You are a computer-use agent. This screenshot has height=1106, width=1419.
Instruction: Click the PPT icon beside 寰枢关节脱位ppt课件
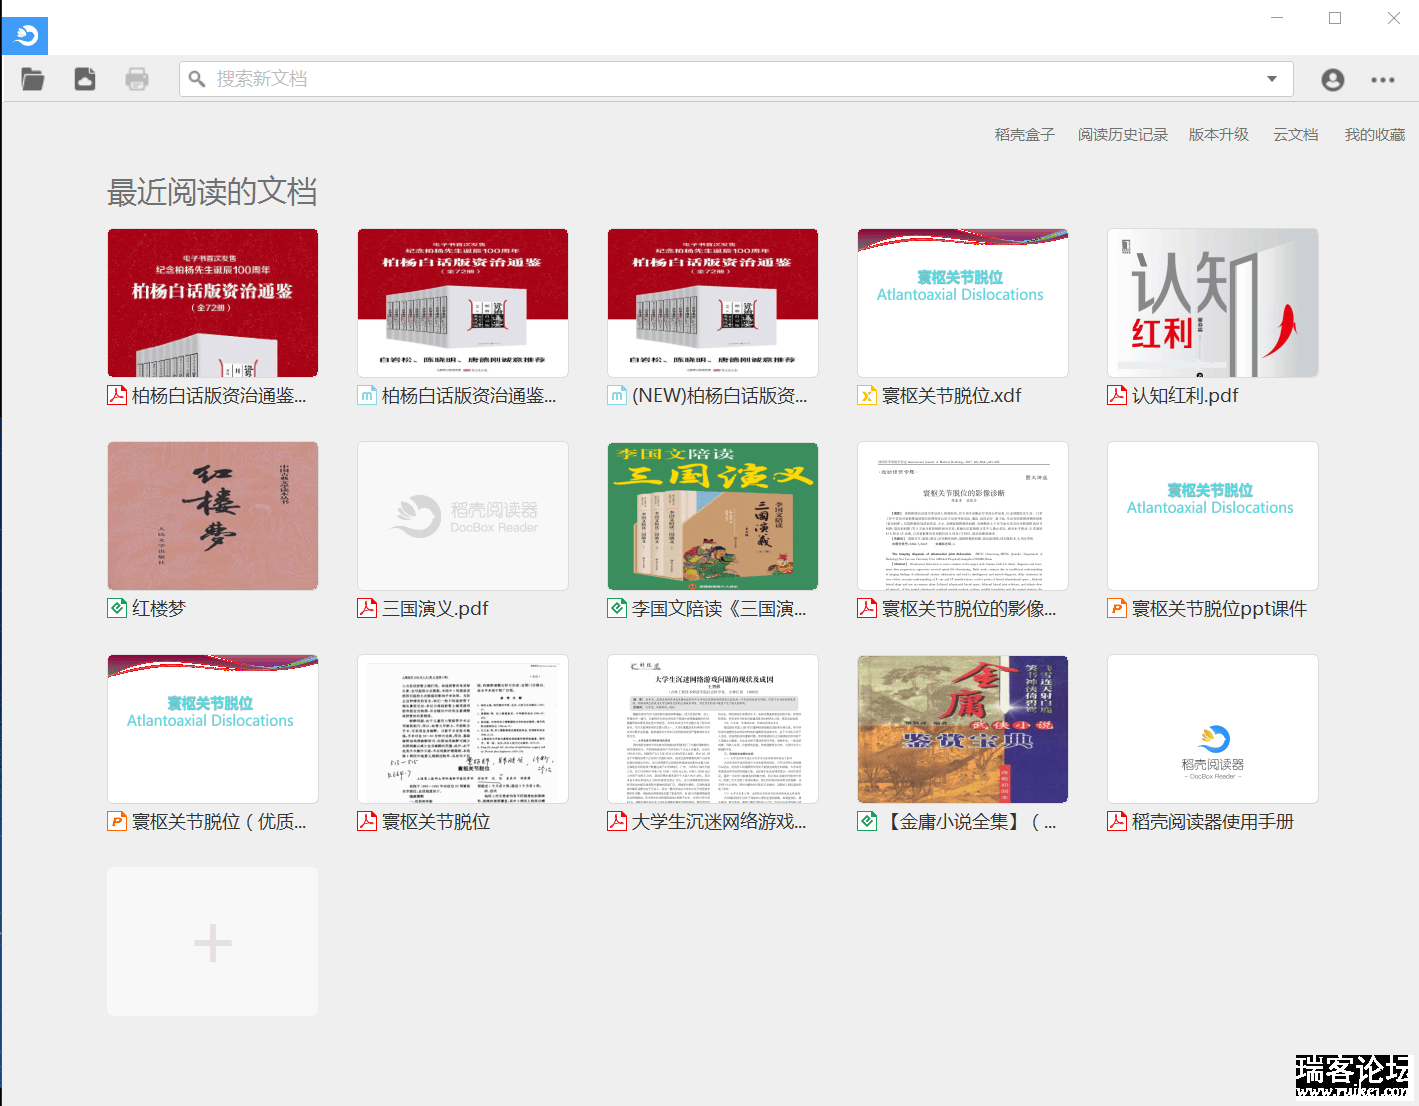coord(1117,608)
